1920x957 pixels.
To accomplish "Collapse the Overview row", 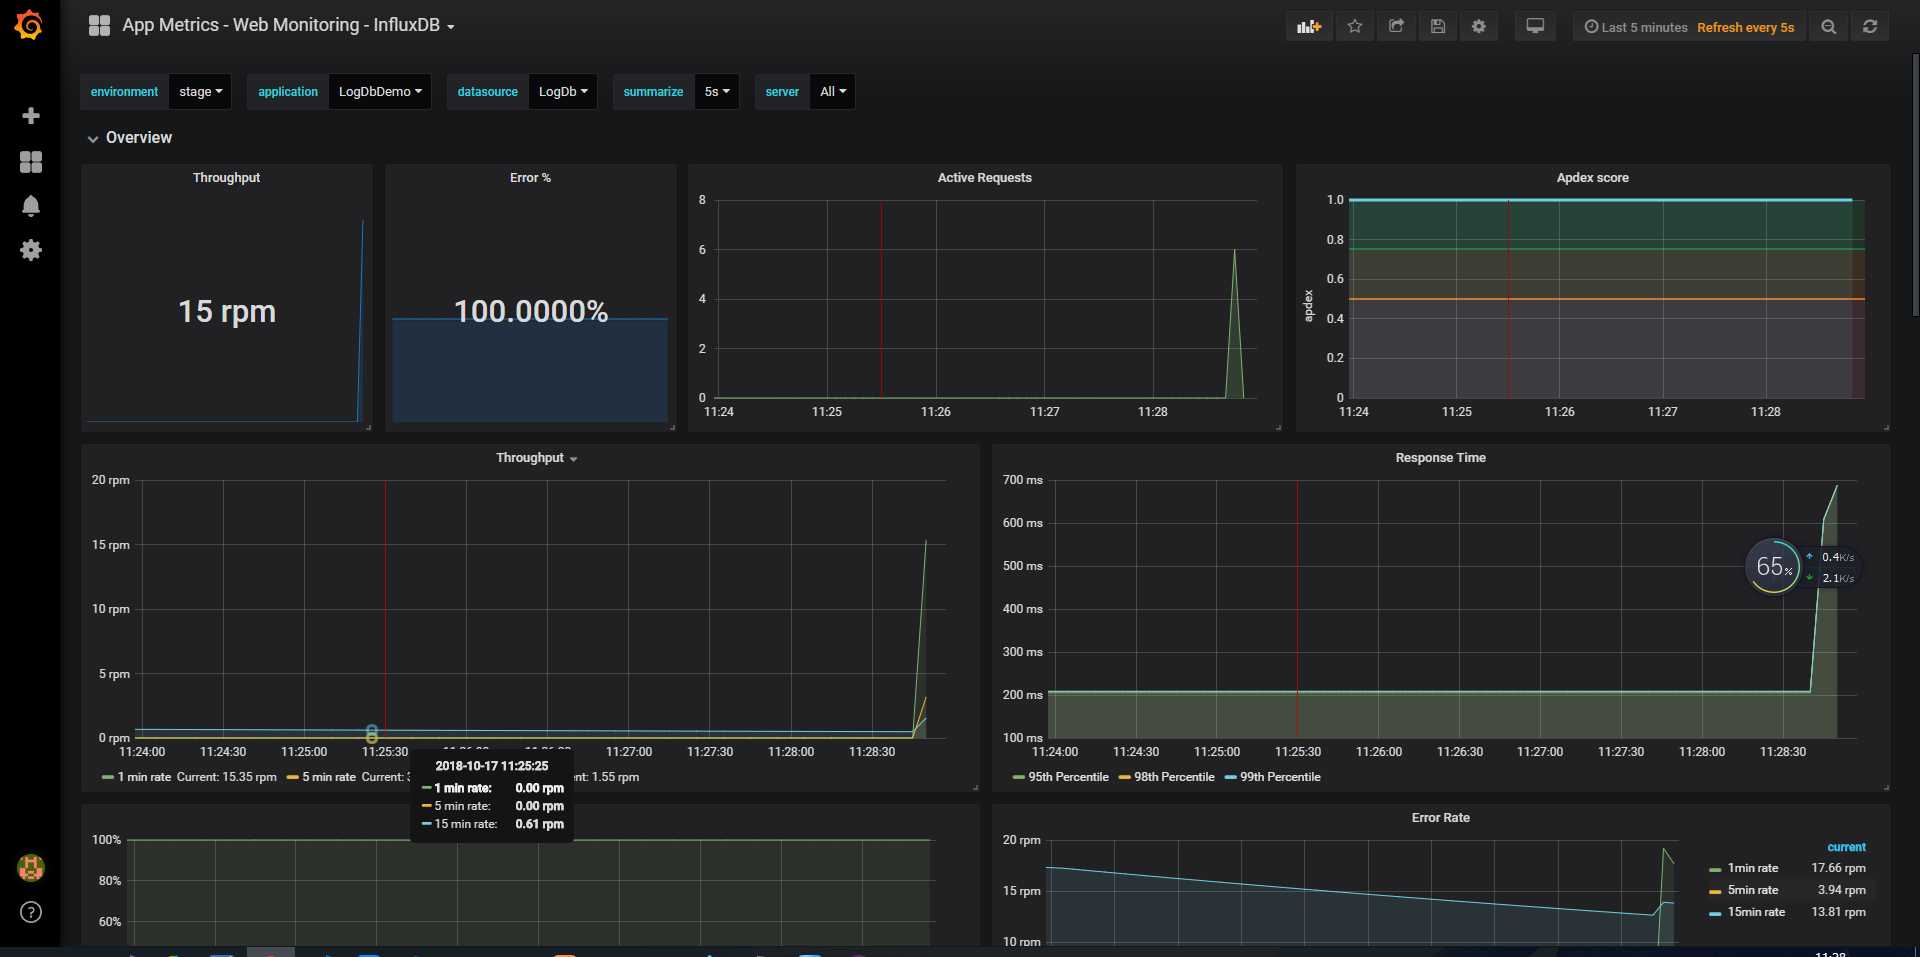I will tap(130, 138).
